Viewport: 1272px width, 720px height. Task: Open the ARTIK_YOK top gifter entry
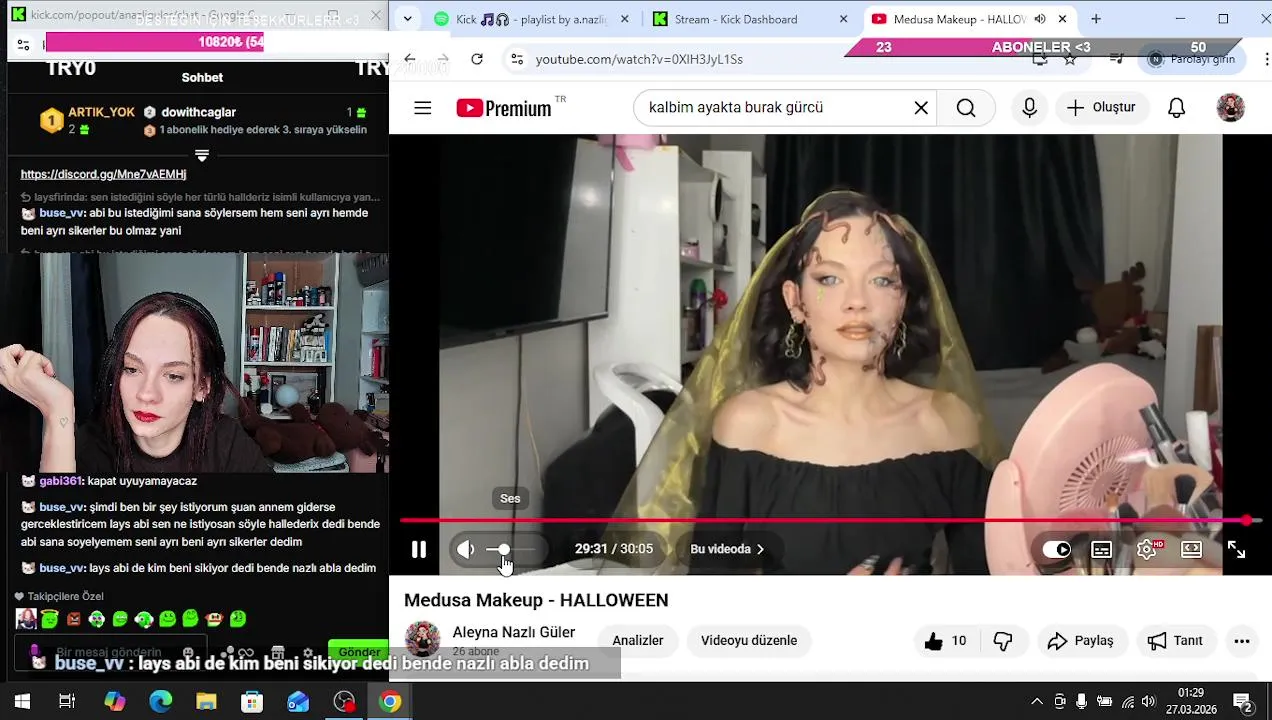[87, 120]
